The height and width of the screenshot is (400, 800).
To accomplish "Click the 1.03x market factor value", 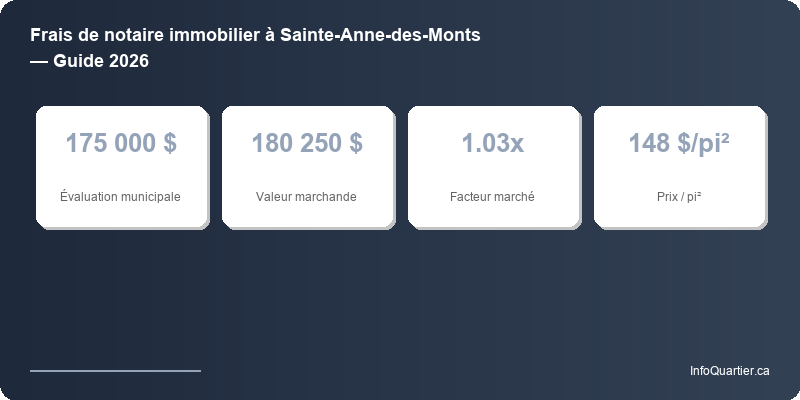I will 492,143.
